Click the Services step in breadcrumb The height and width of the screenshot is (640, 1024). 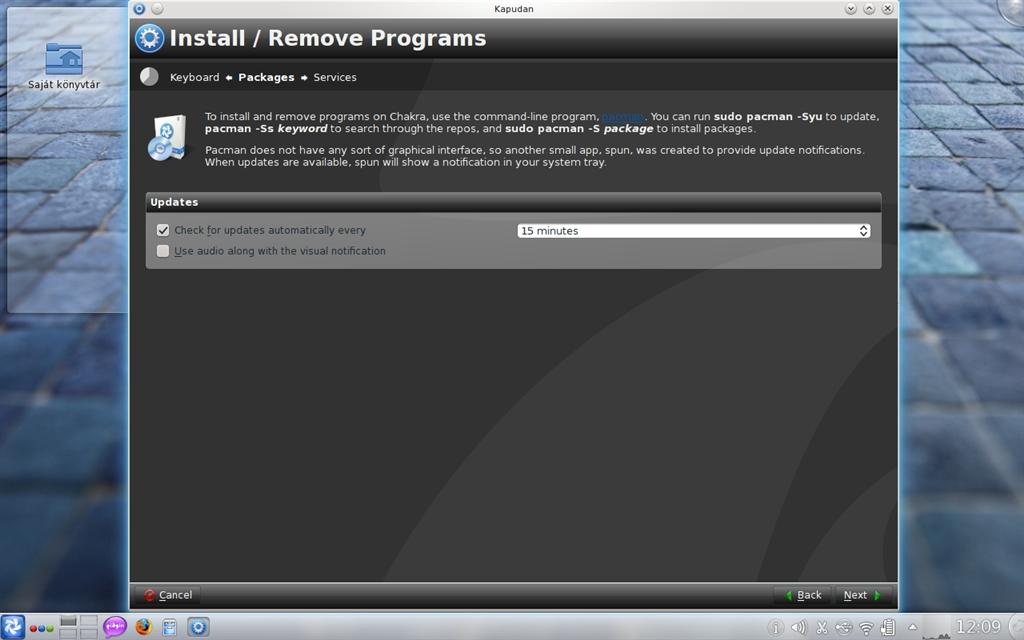coord(335,77)
